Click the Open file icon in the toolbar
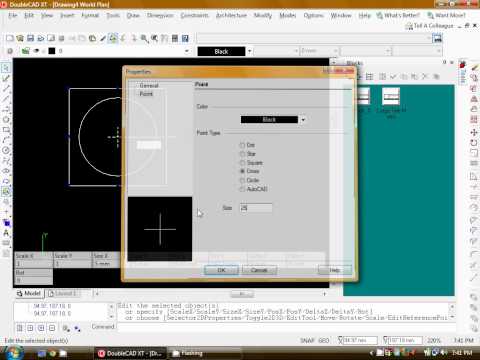Image resolution: width=480 pixels, height=360 pixels. 20,38
